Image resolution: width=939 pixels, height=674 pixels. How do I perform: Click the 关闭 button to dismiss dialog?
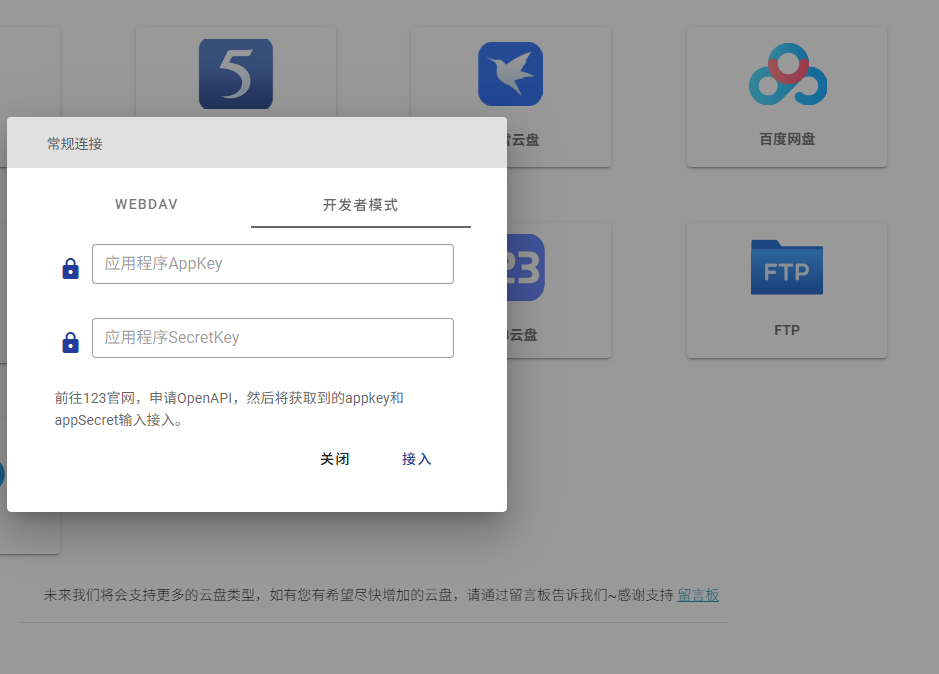(x=334, y=458)
